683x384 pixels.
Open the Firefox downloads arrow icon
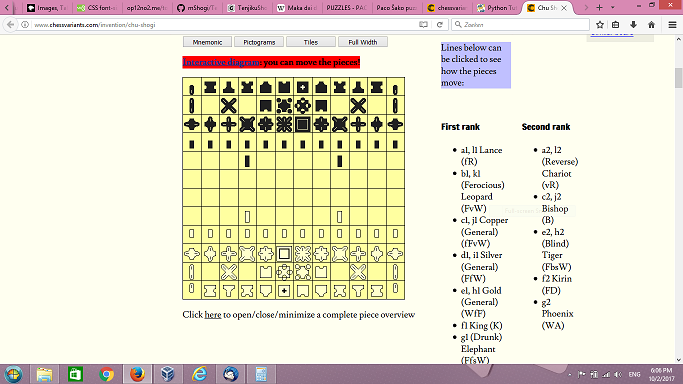633,25
